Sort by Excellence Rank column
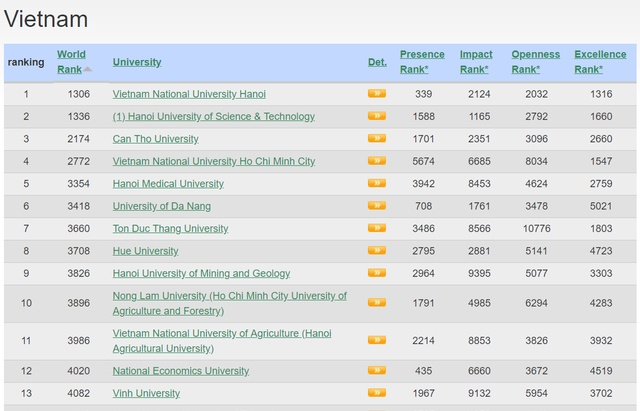 (x=600, y=62)
